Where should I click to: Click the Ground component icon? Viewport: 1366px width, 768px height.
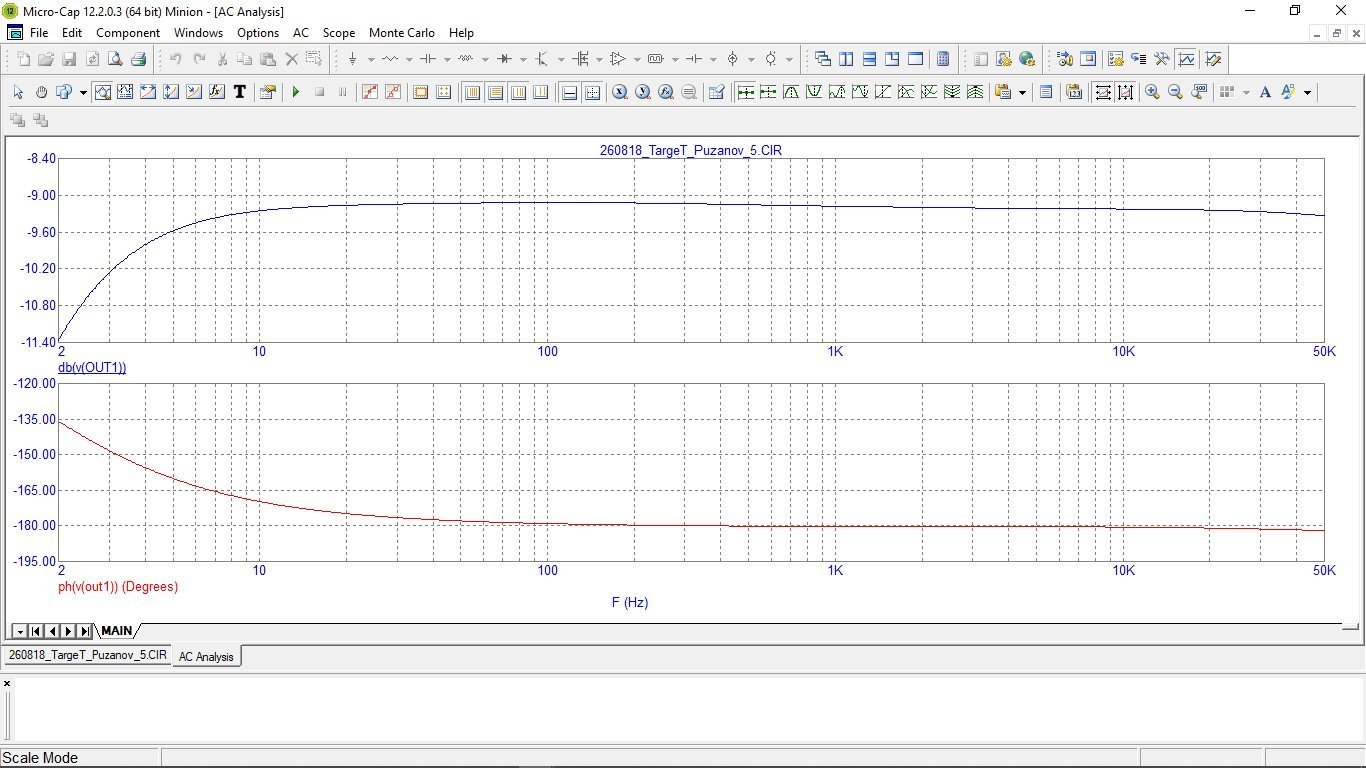352,59
